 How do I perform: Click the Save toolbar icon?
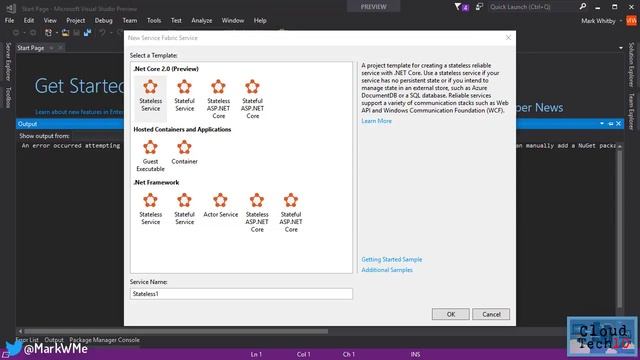pos(76,33)
